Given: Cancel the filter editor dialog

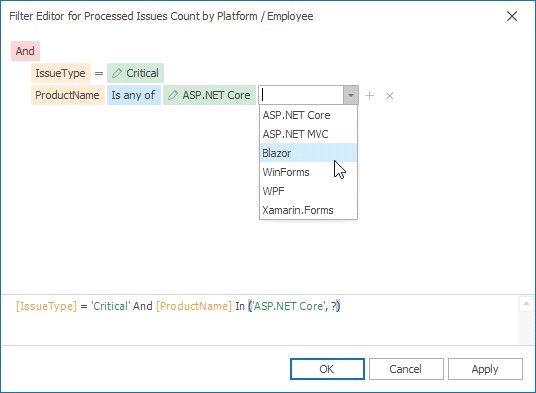Looking at the screenshot, I should tap(406, 369).
